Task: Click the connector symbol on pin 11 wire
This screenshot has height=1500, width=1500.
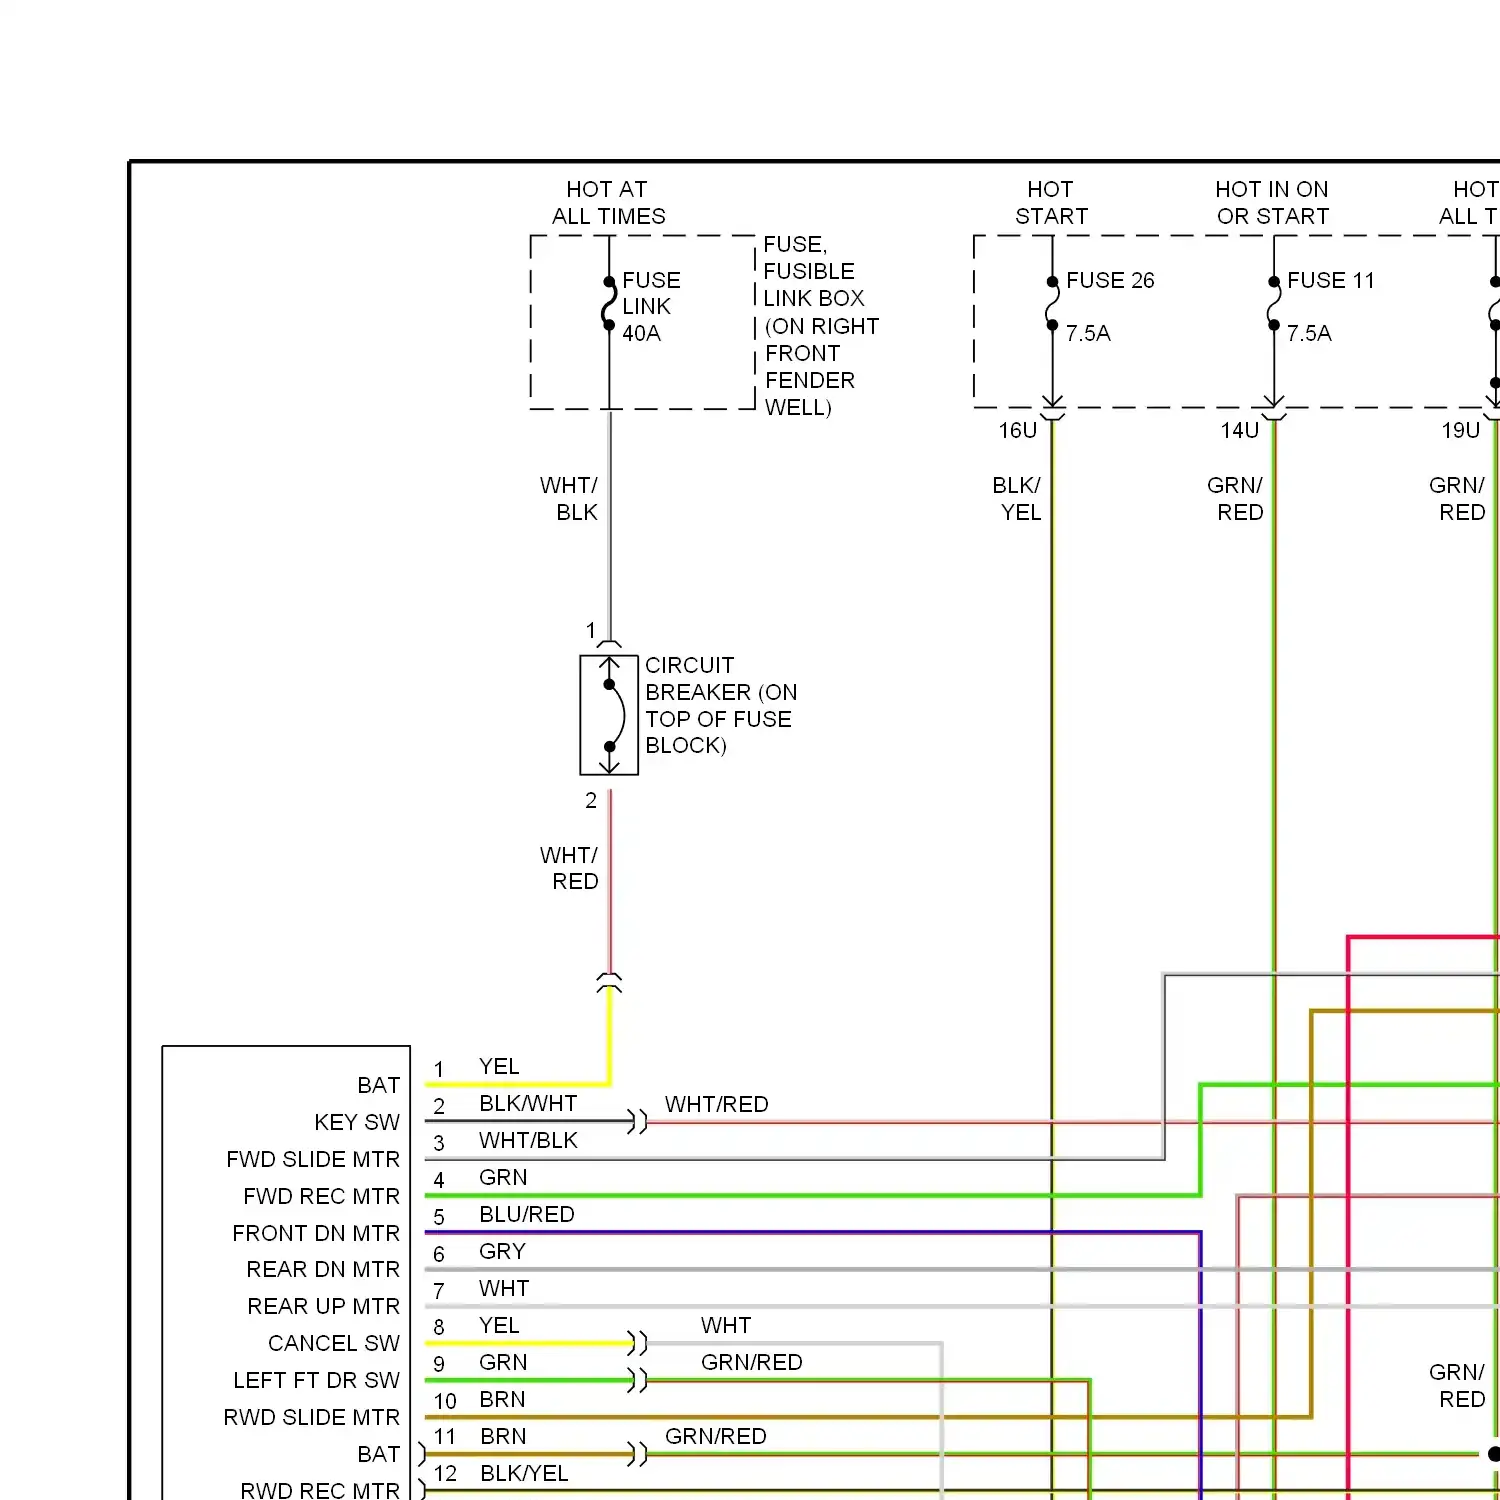Action: (637, 1454)
